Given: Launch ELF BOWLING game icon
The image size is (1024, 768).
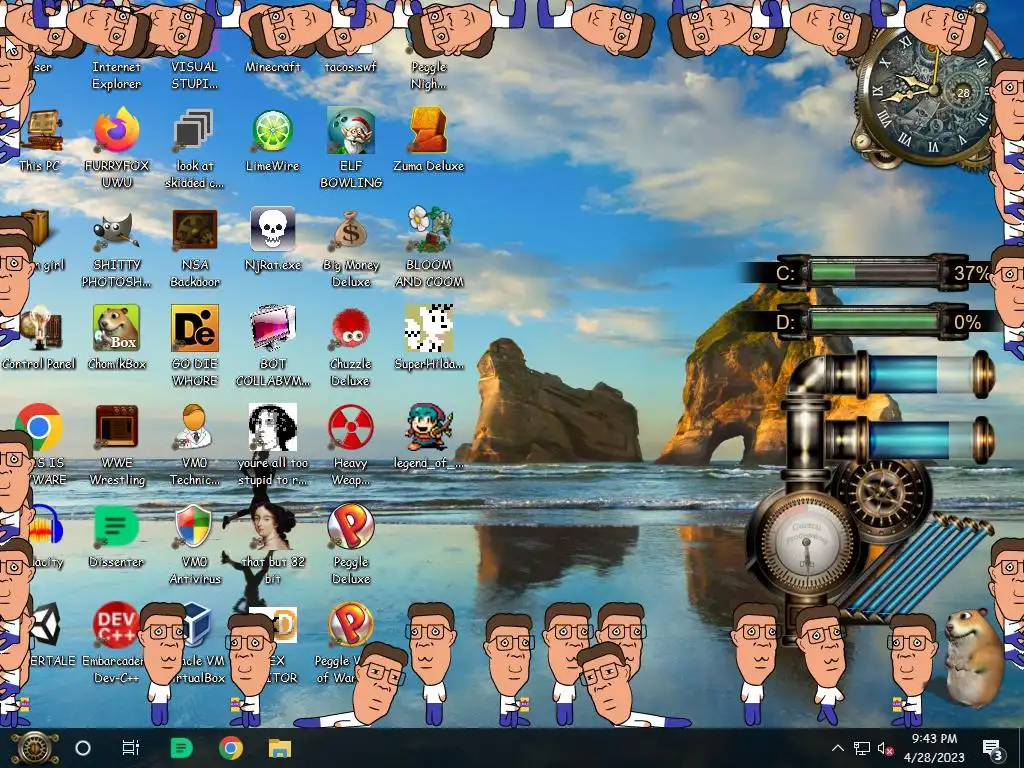Looking at the screenshot, I should coord(351,131).
